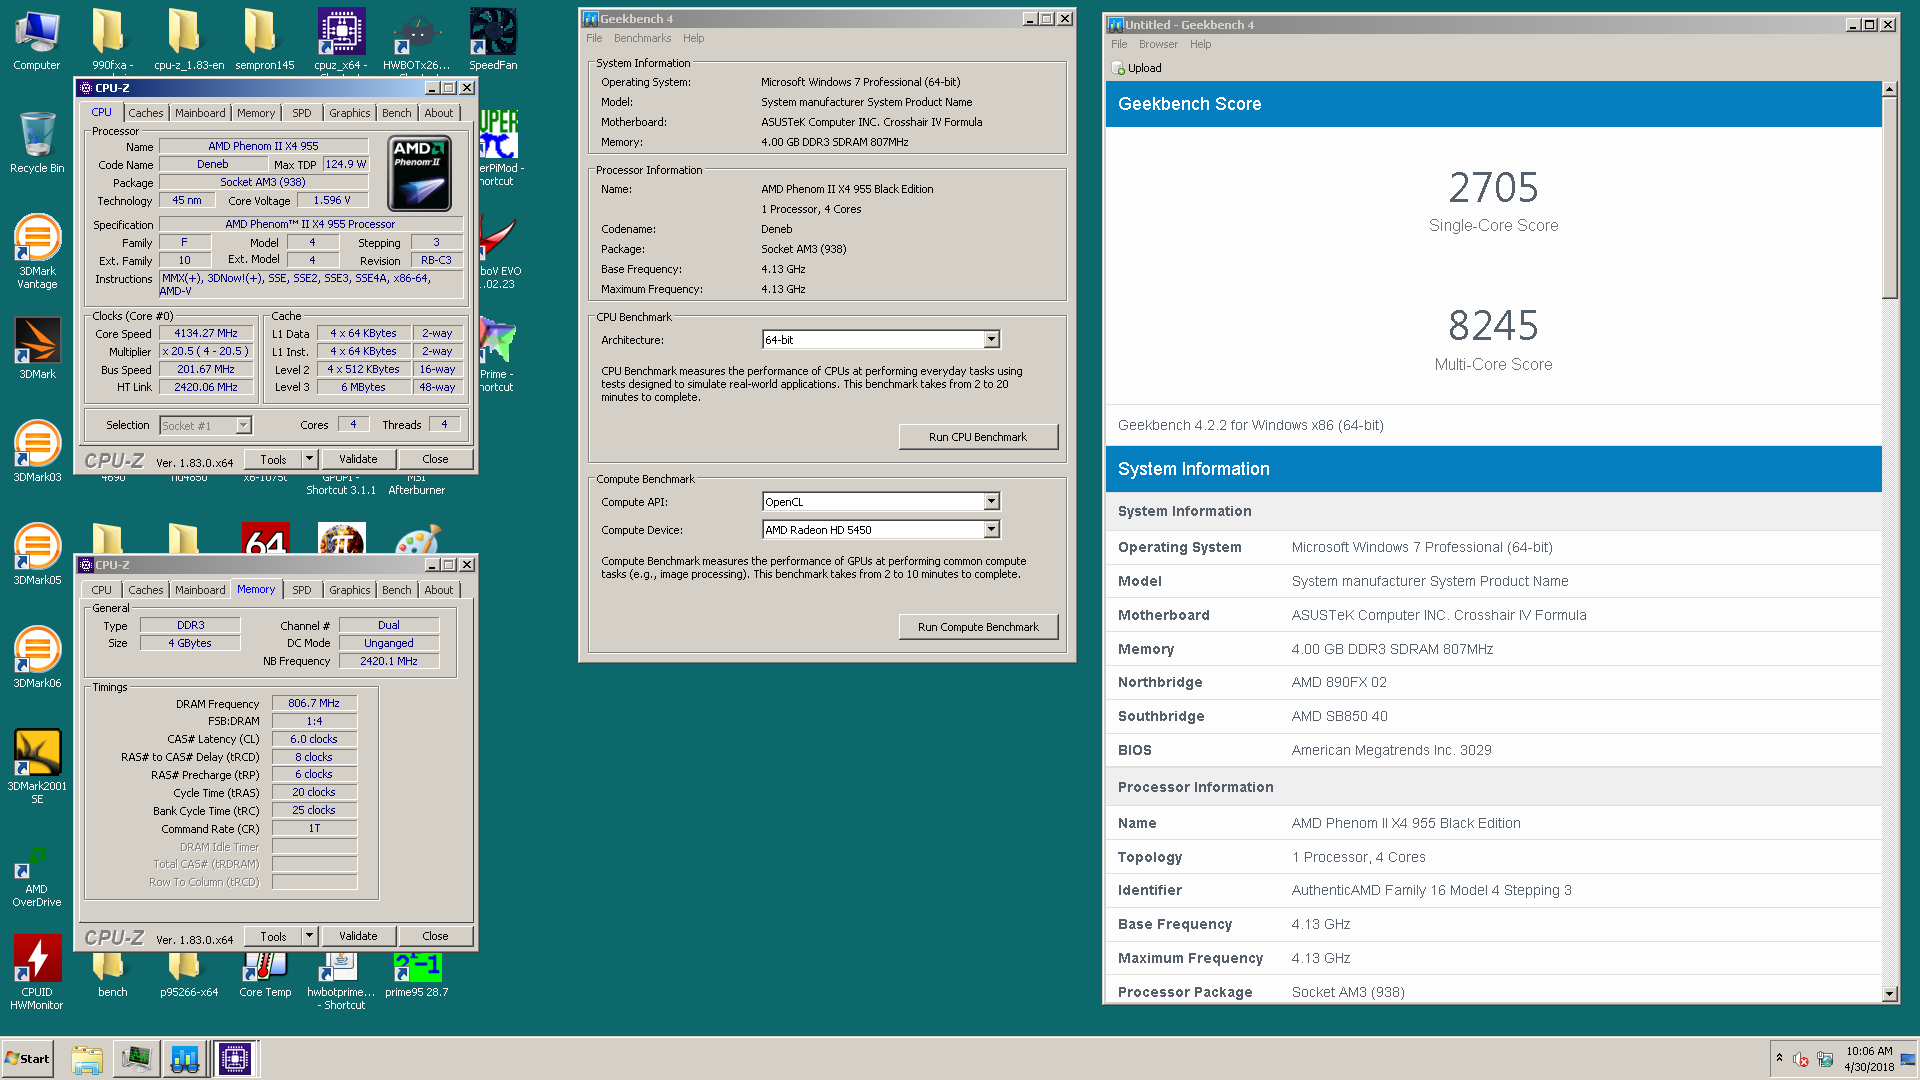Expand Tools arrow in lower CPU-Z window
Image resolution: width=1920 pixels, height=1080 pixels.
point(309,936)
